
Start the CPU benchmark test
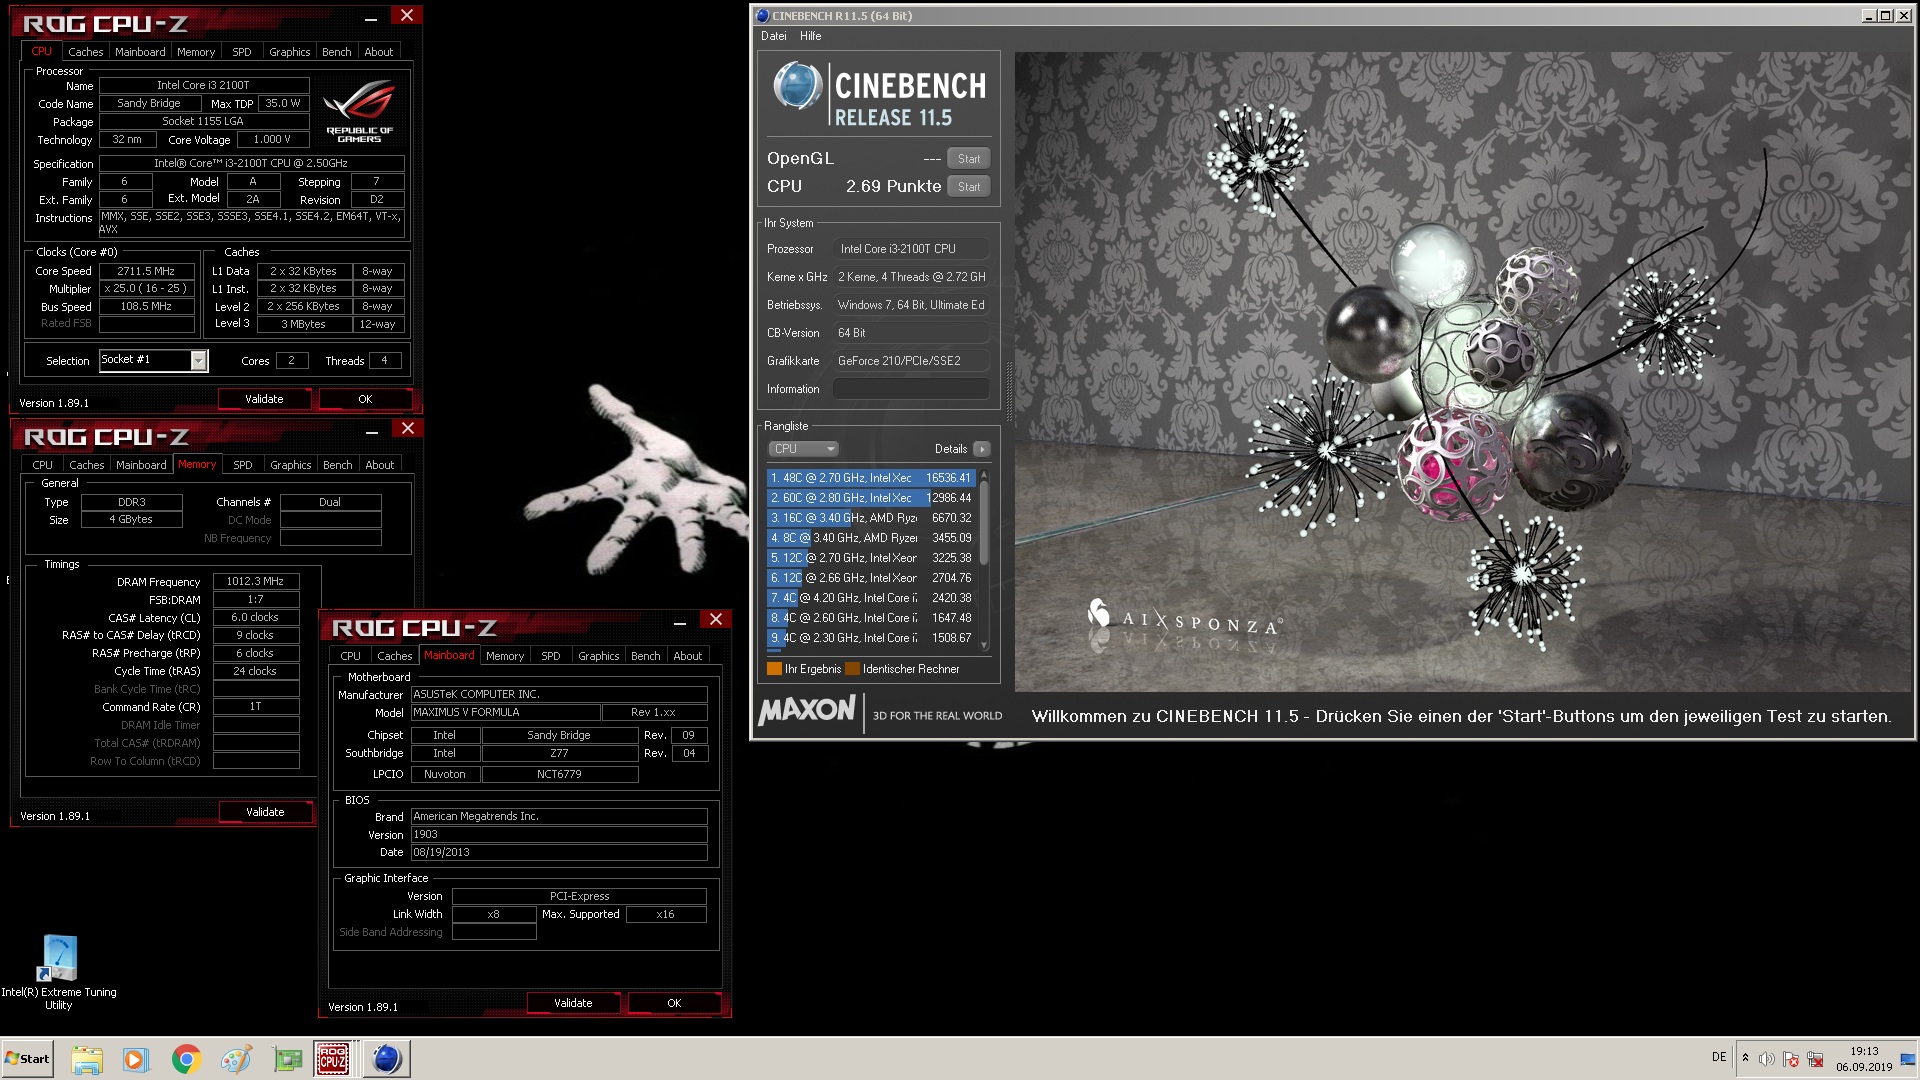[968, 187]
